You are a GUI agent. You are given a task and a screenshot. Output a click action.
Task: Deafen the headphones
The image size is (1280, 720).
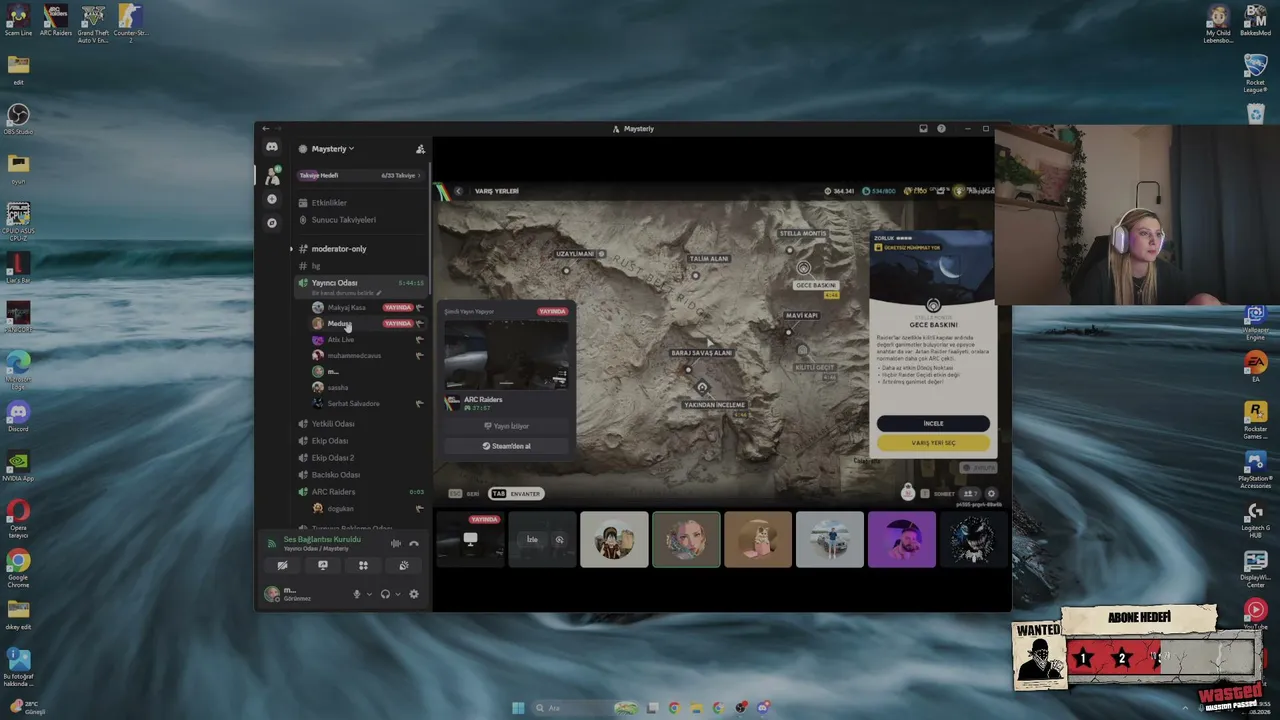(385, 594)
